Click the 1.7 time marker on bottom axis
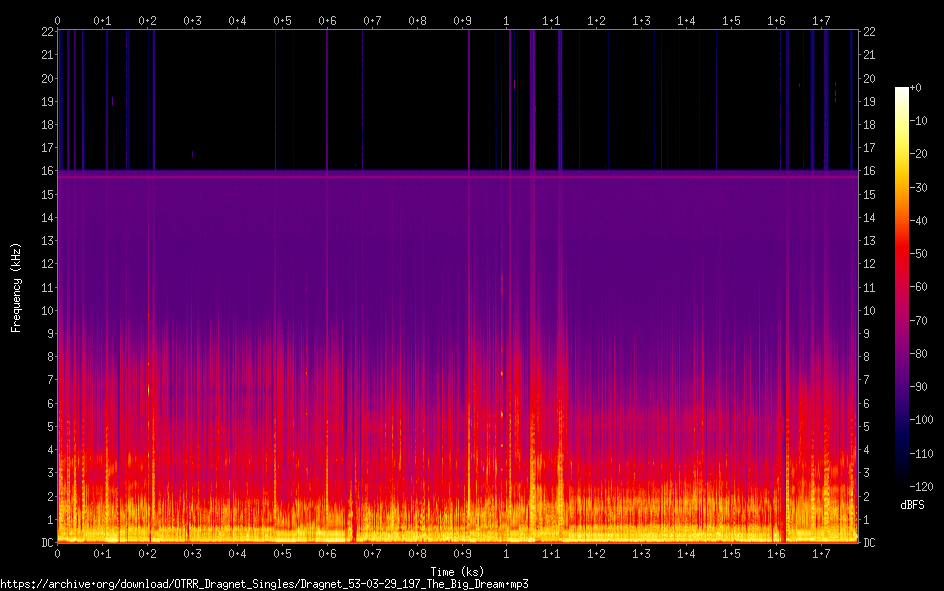 coord(821,553)
